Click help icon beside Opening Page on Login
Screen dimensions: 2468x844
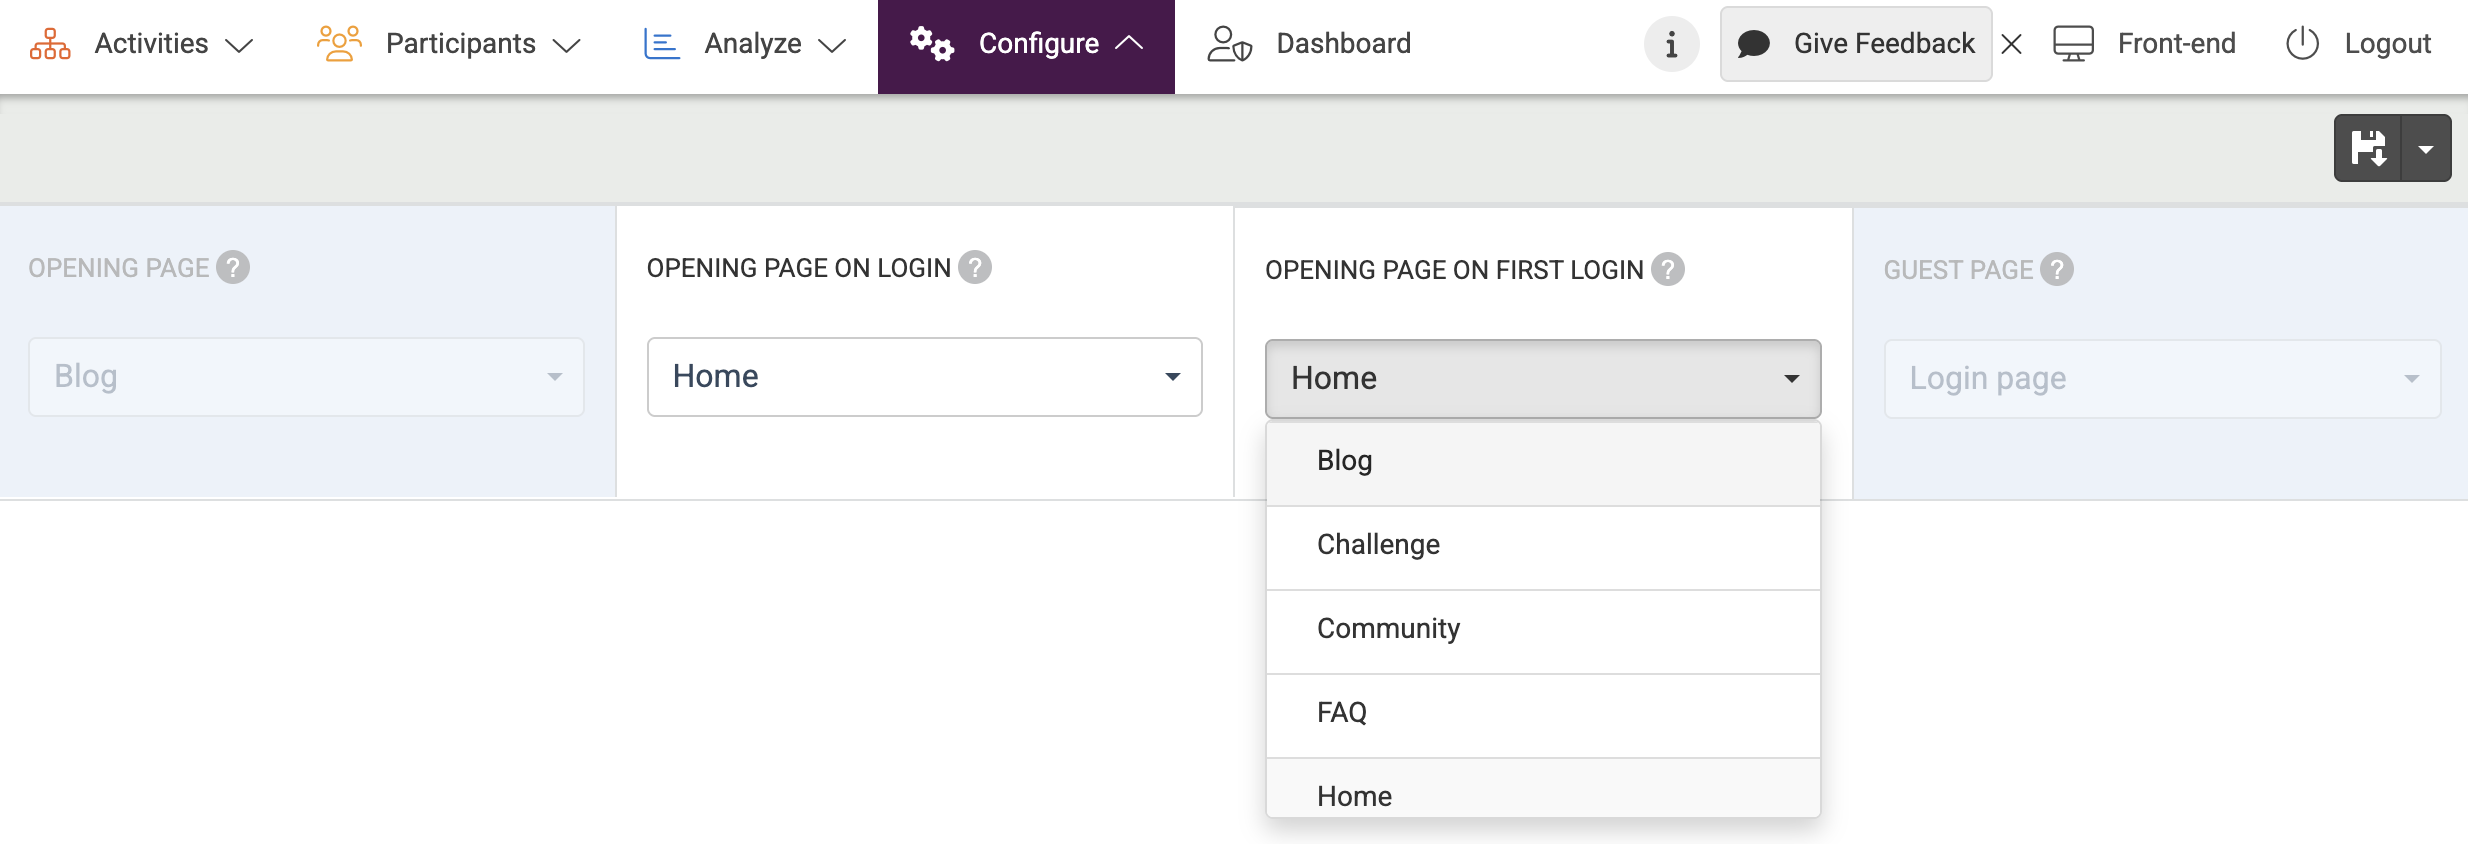975,268
